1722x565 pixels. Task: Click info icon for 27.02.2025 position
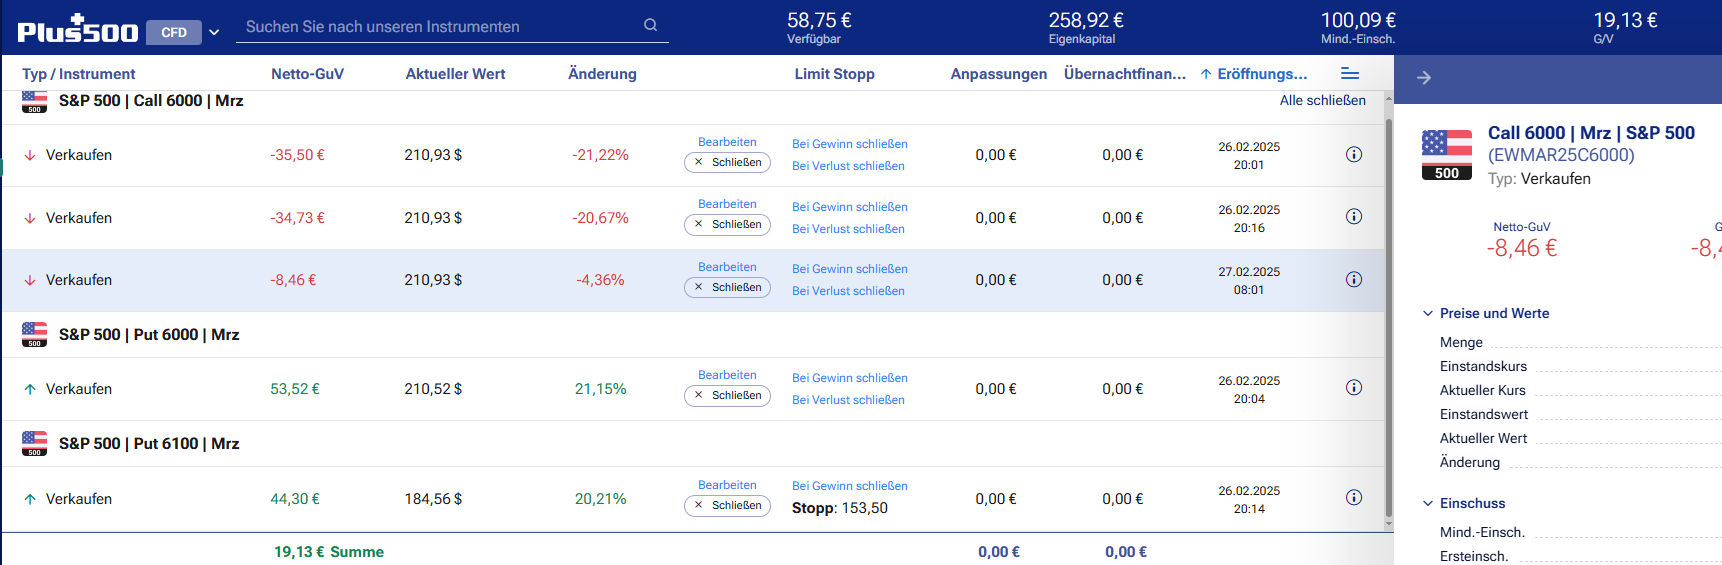[x=1353, y=280]
